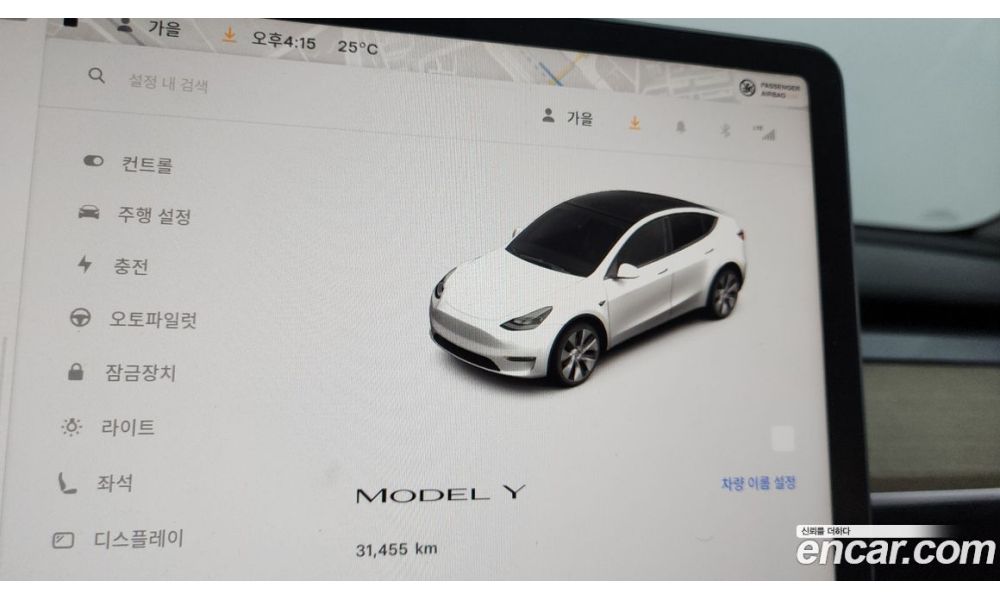
Task: Open the notifications bell icon
Action: coord(680,127)
